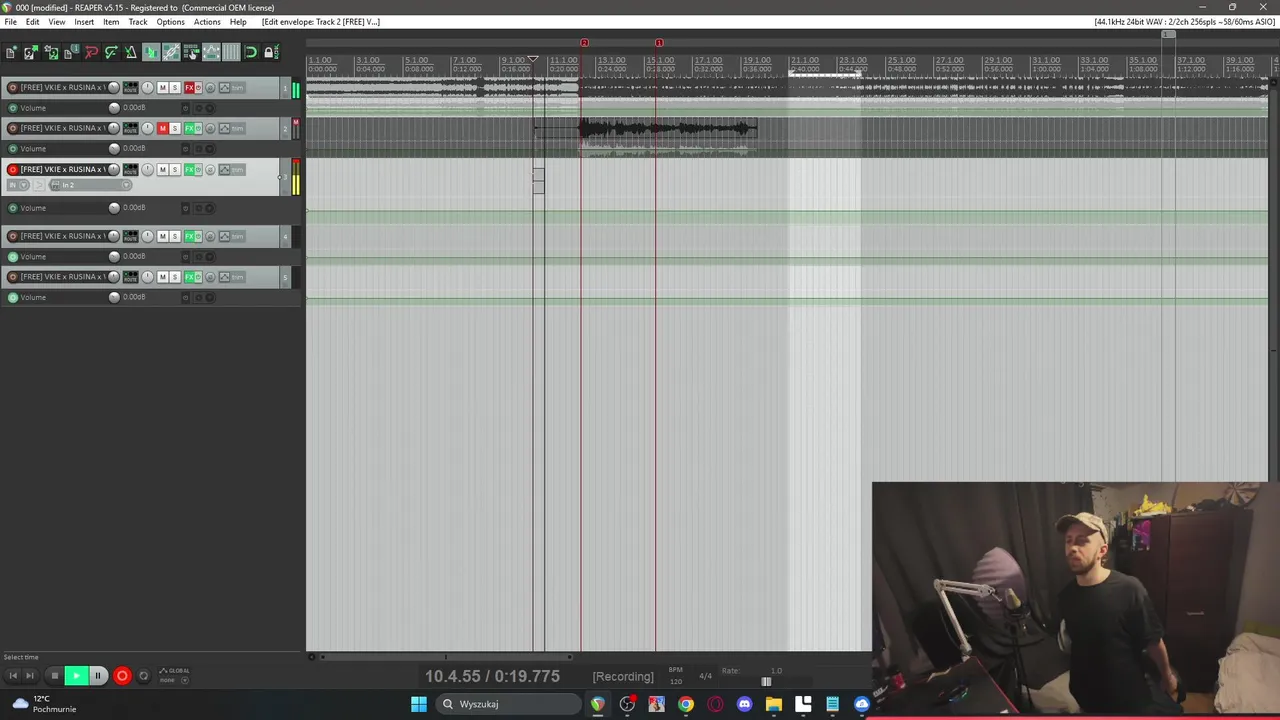
Task: Solo track 1
Action: click(x=174, y=88)
